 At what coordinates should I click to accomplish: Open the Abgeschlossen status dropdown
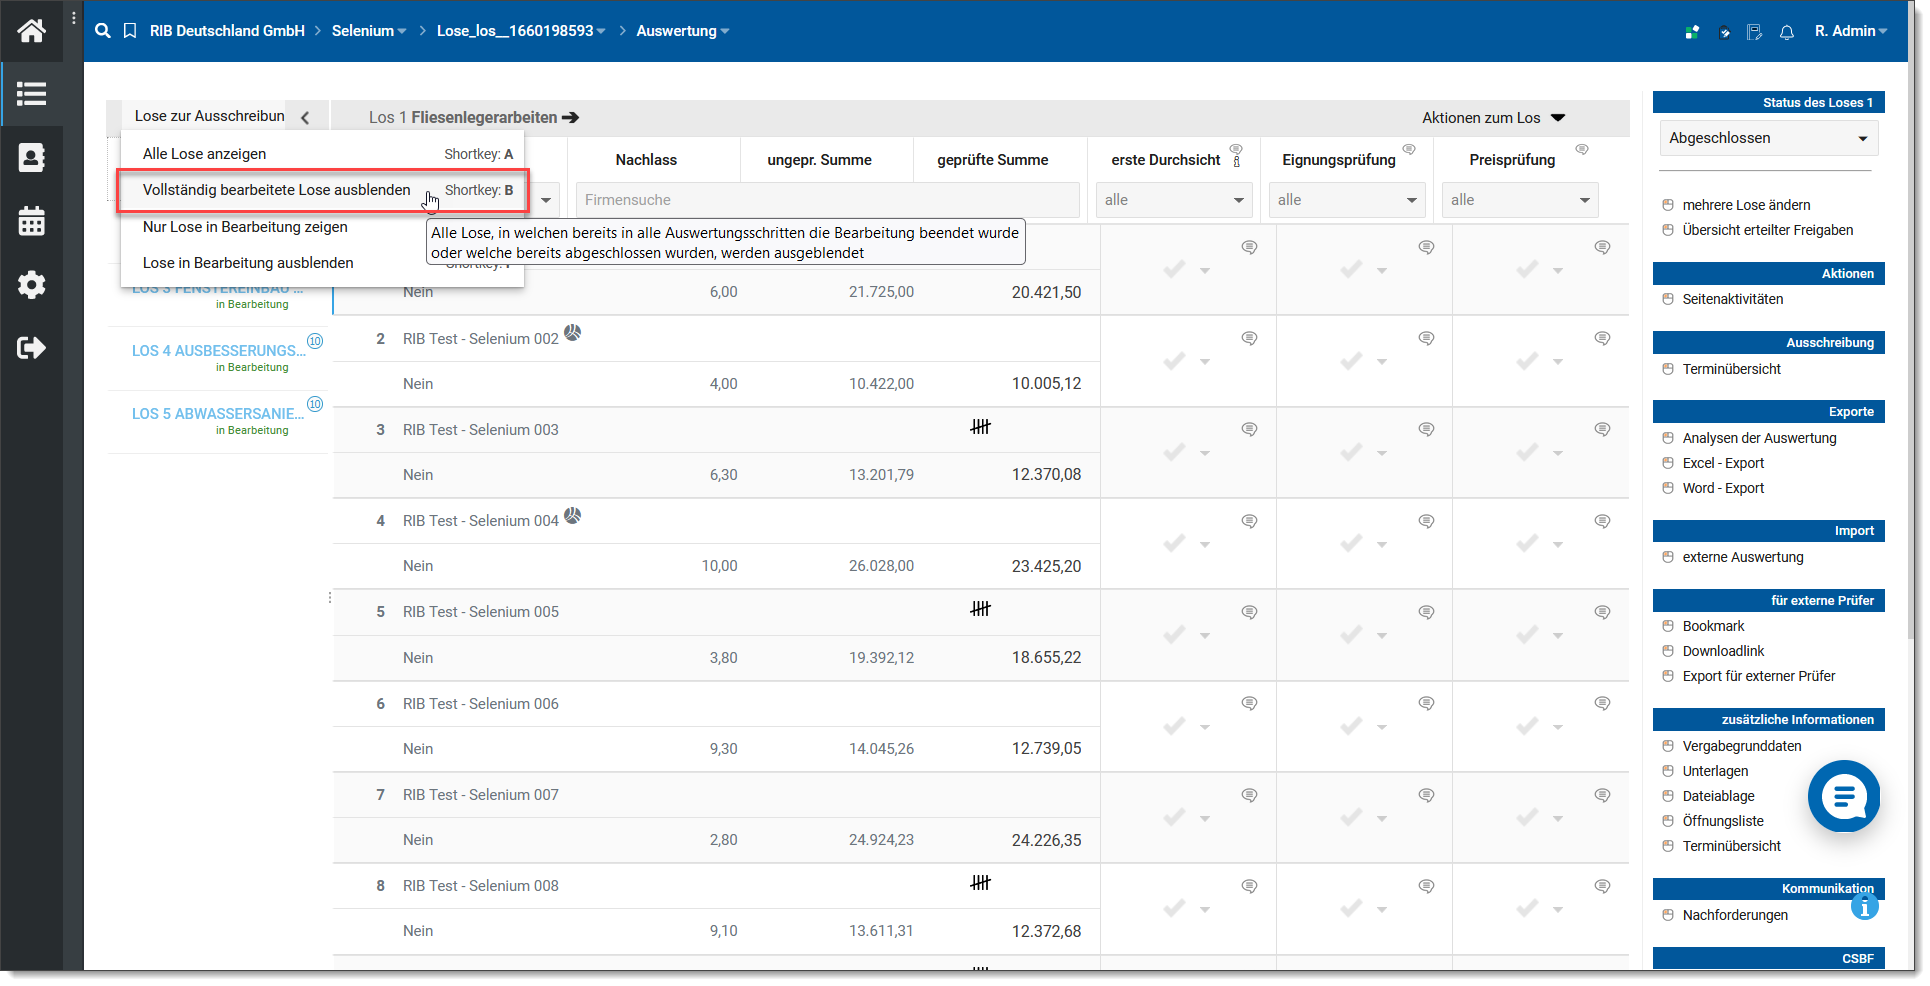point(1768,138)
